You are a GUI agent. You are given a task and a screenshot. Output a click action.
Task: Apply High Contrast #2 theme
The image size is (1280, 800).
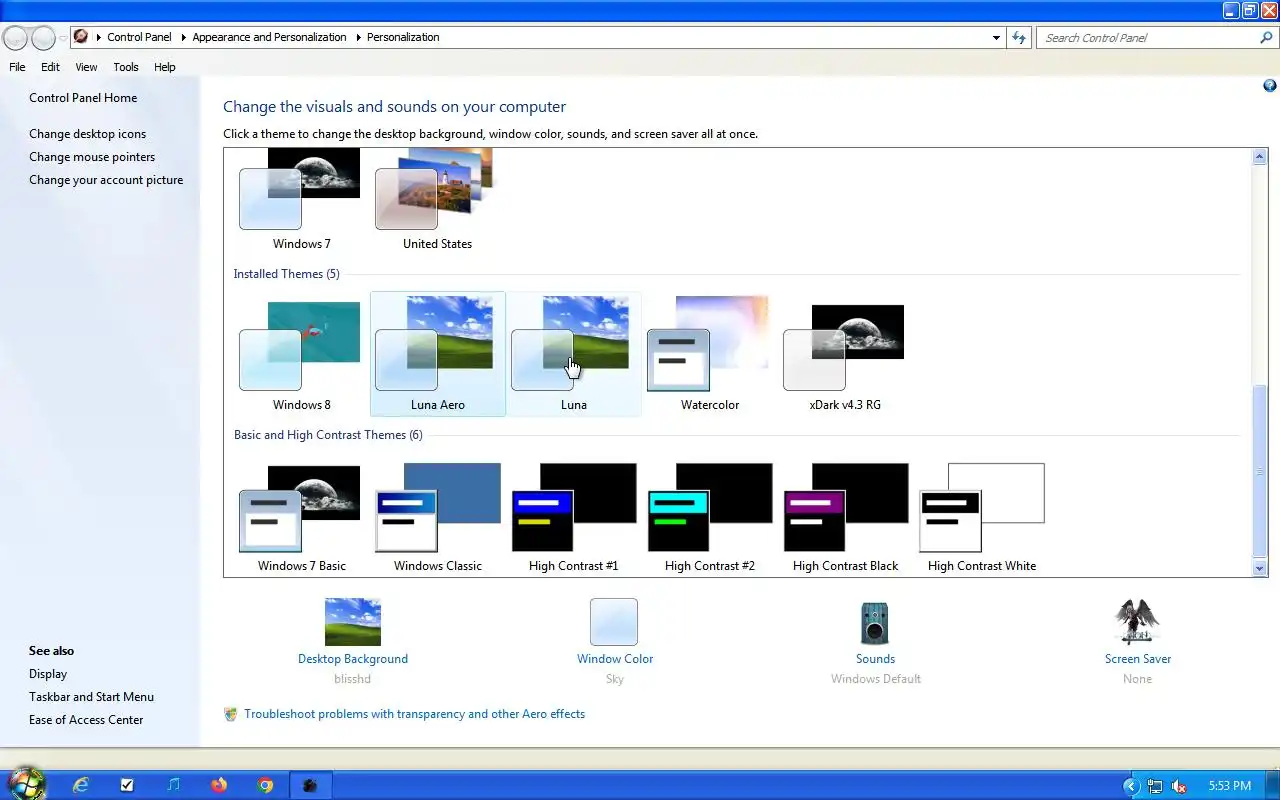point(709,515)
